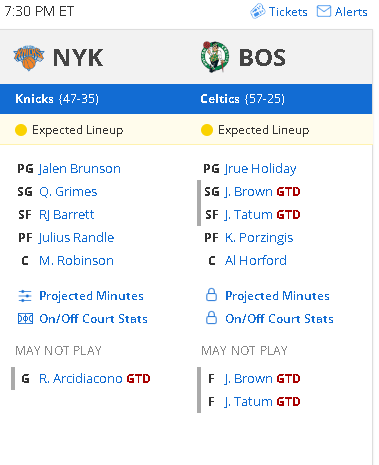Click the Celtics team logo
The image size is (379, 465).
click(215, 57)
